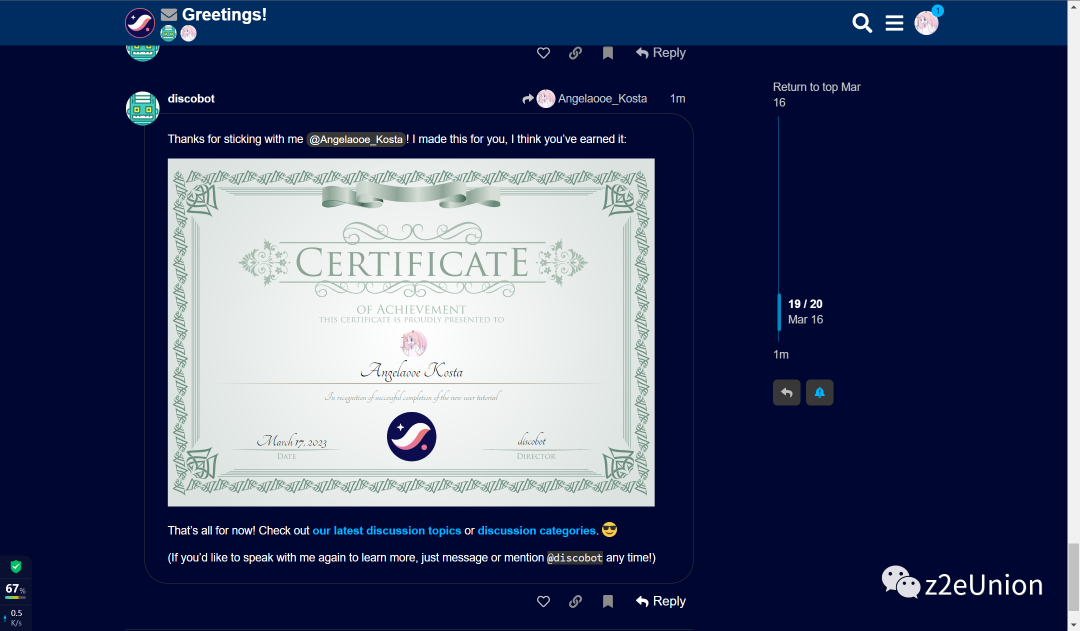Screen dimensions: 1080x631
Task: Like the previous post above
Action: pos(543,53)
